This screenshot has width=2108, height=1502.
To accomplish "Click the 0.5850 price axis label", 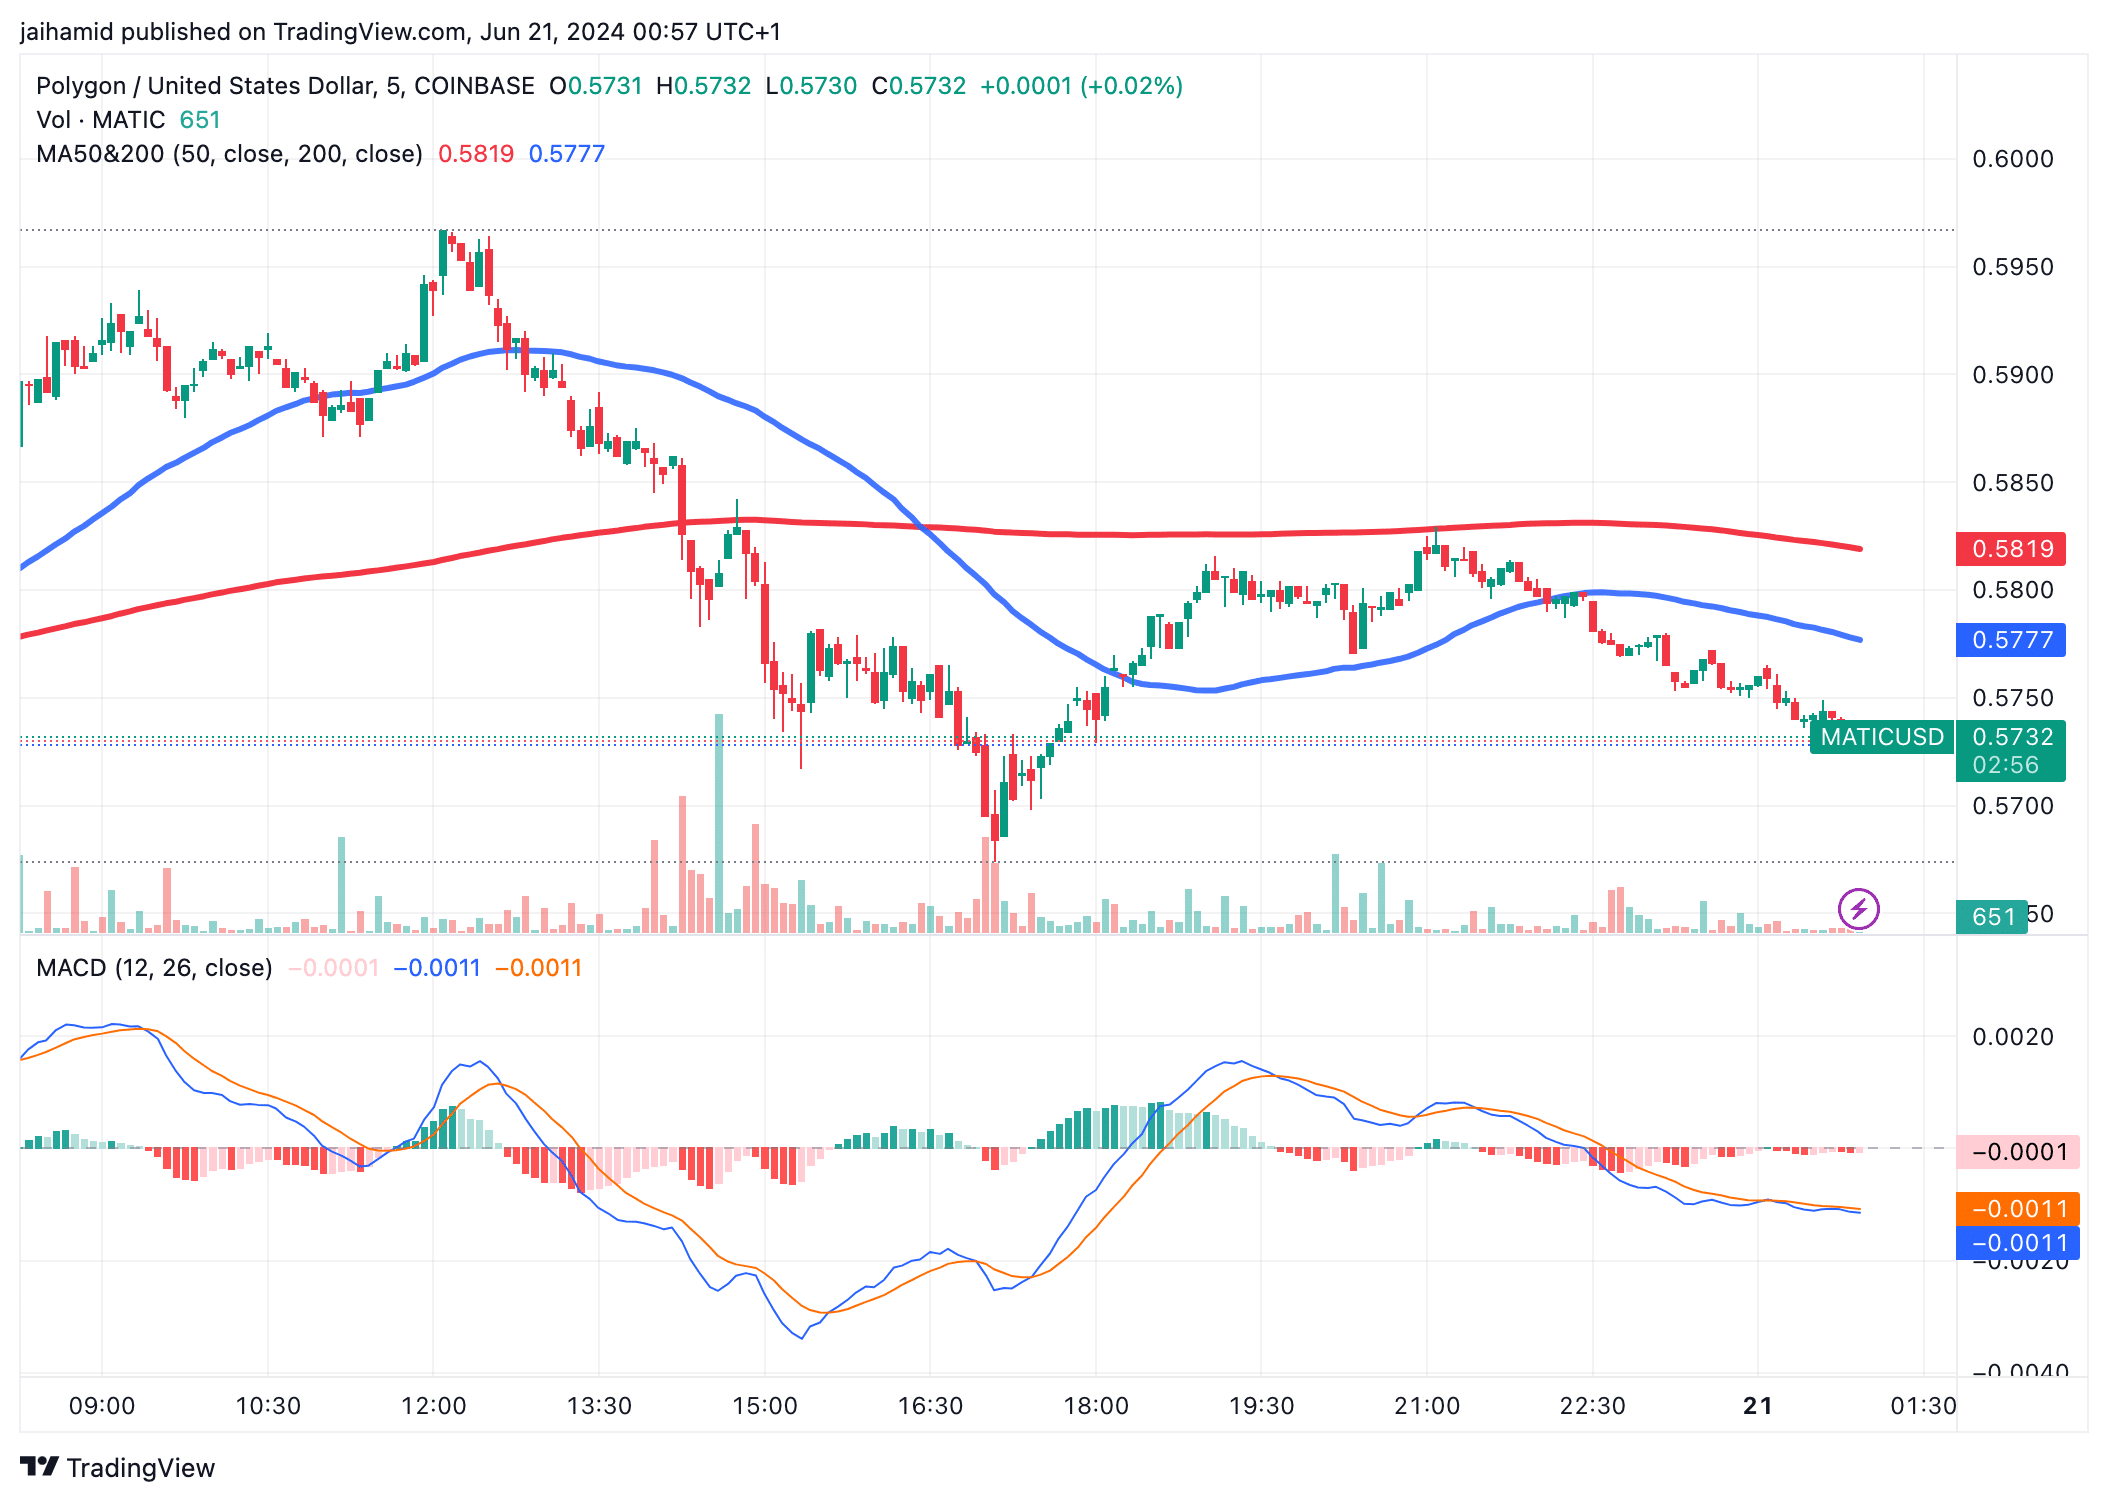I will pyautogui.click(x=2012, y=483).
